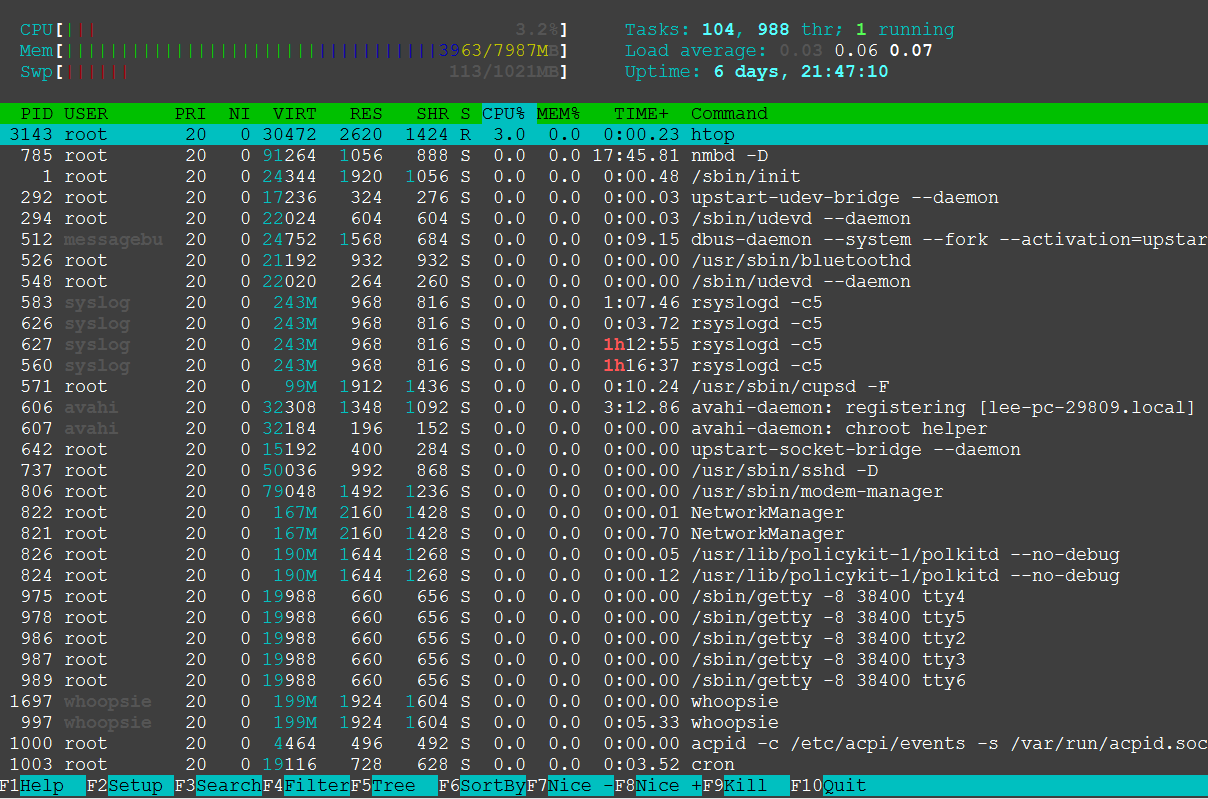
Task: Select polkitd --no-debug row PID 826
Action: pos(604,555)
